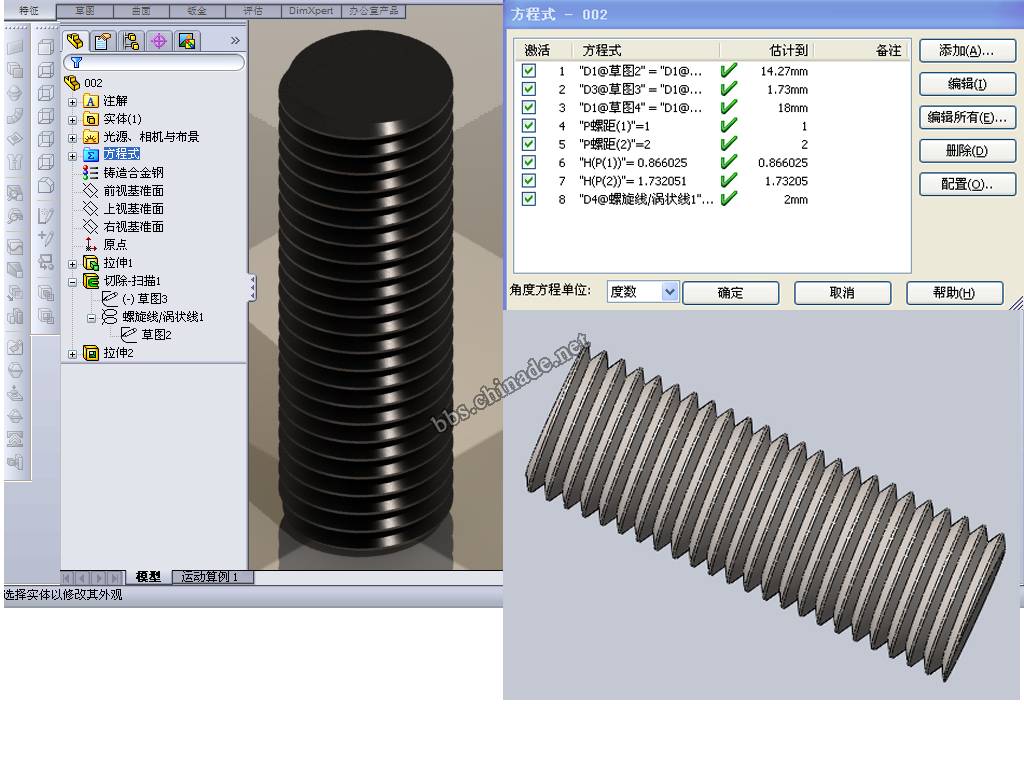
Task: Click the 铸造合金钢 material icon
Action: click(x=91, y=172)
